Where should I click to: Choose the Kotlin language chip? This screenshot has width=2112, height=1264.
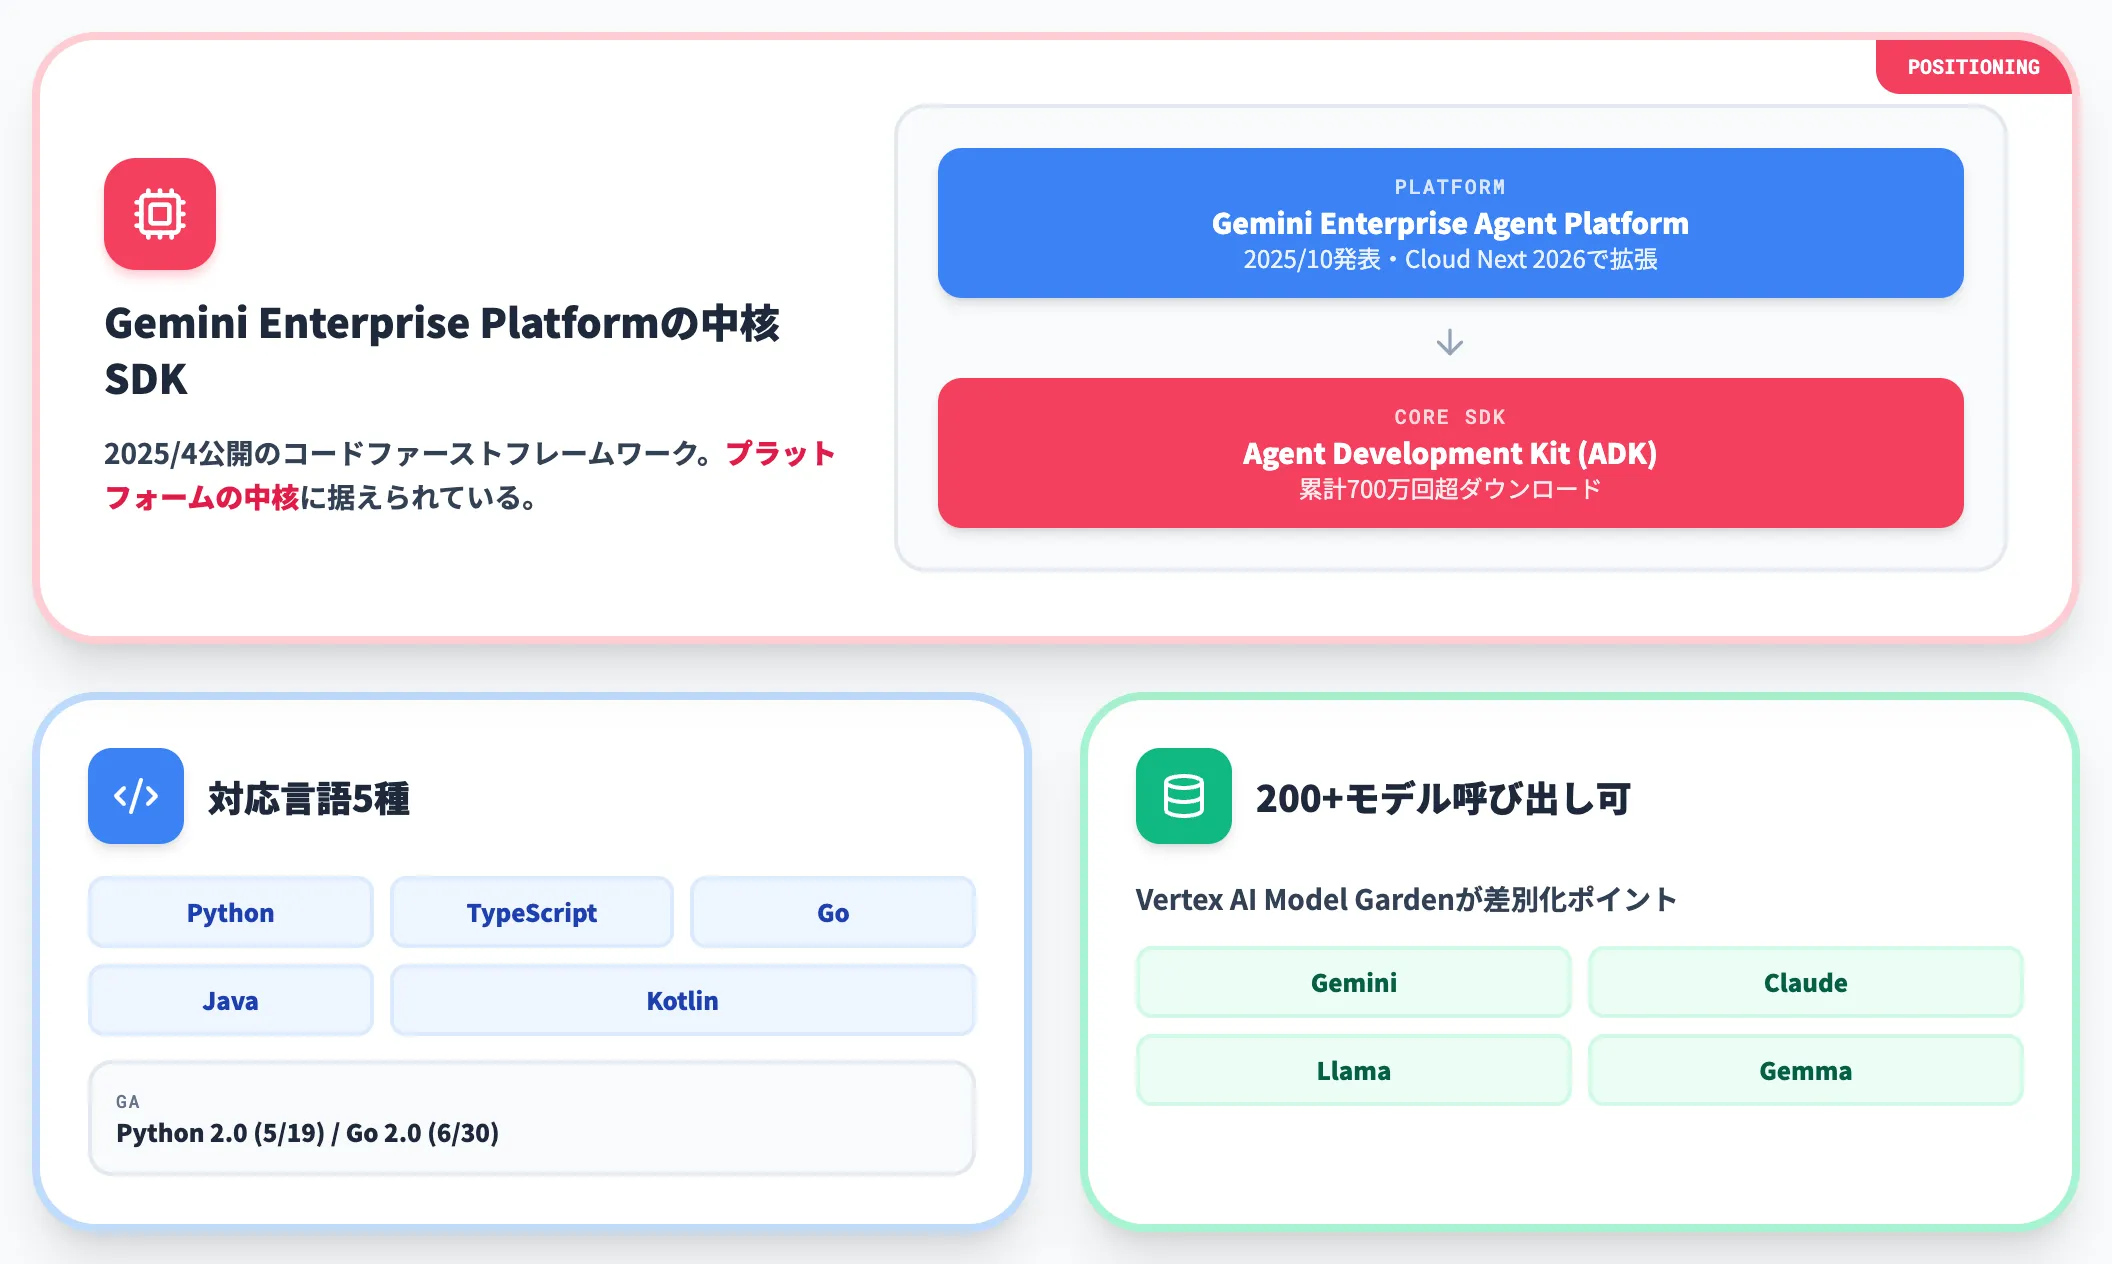tap(683, 1000)
